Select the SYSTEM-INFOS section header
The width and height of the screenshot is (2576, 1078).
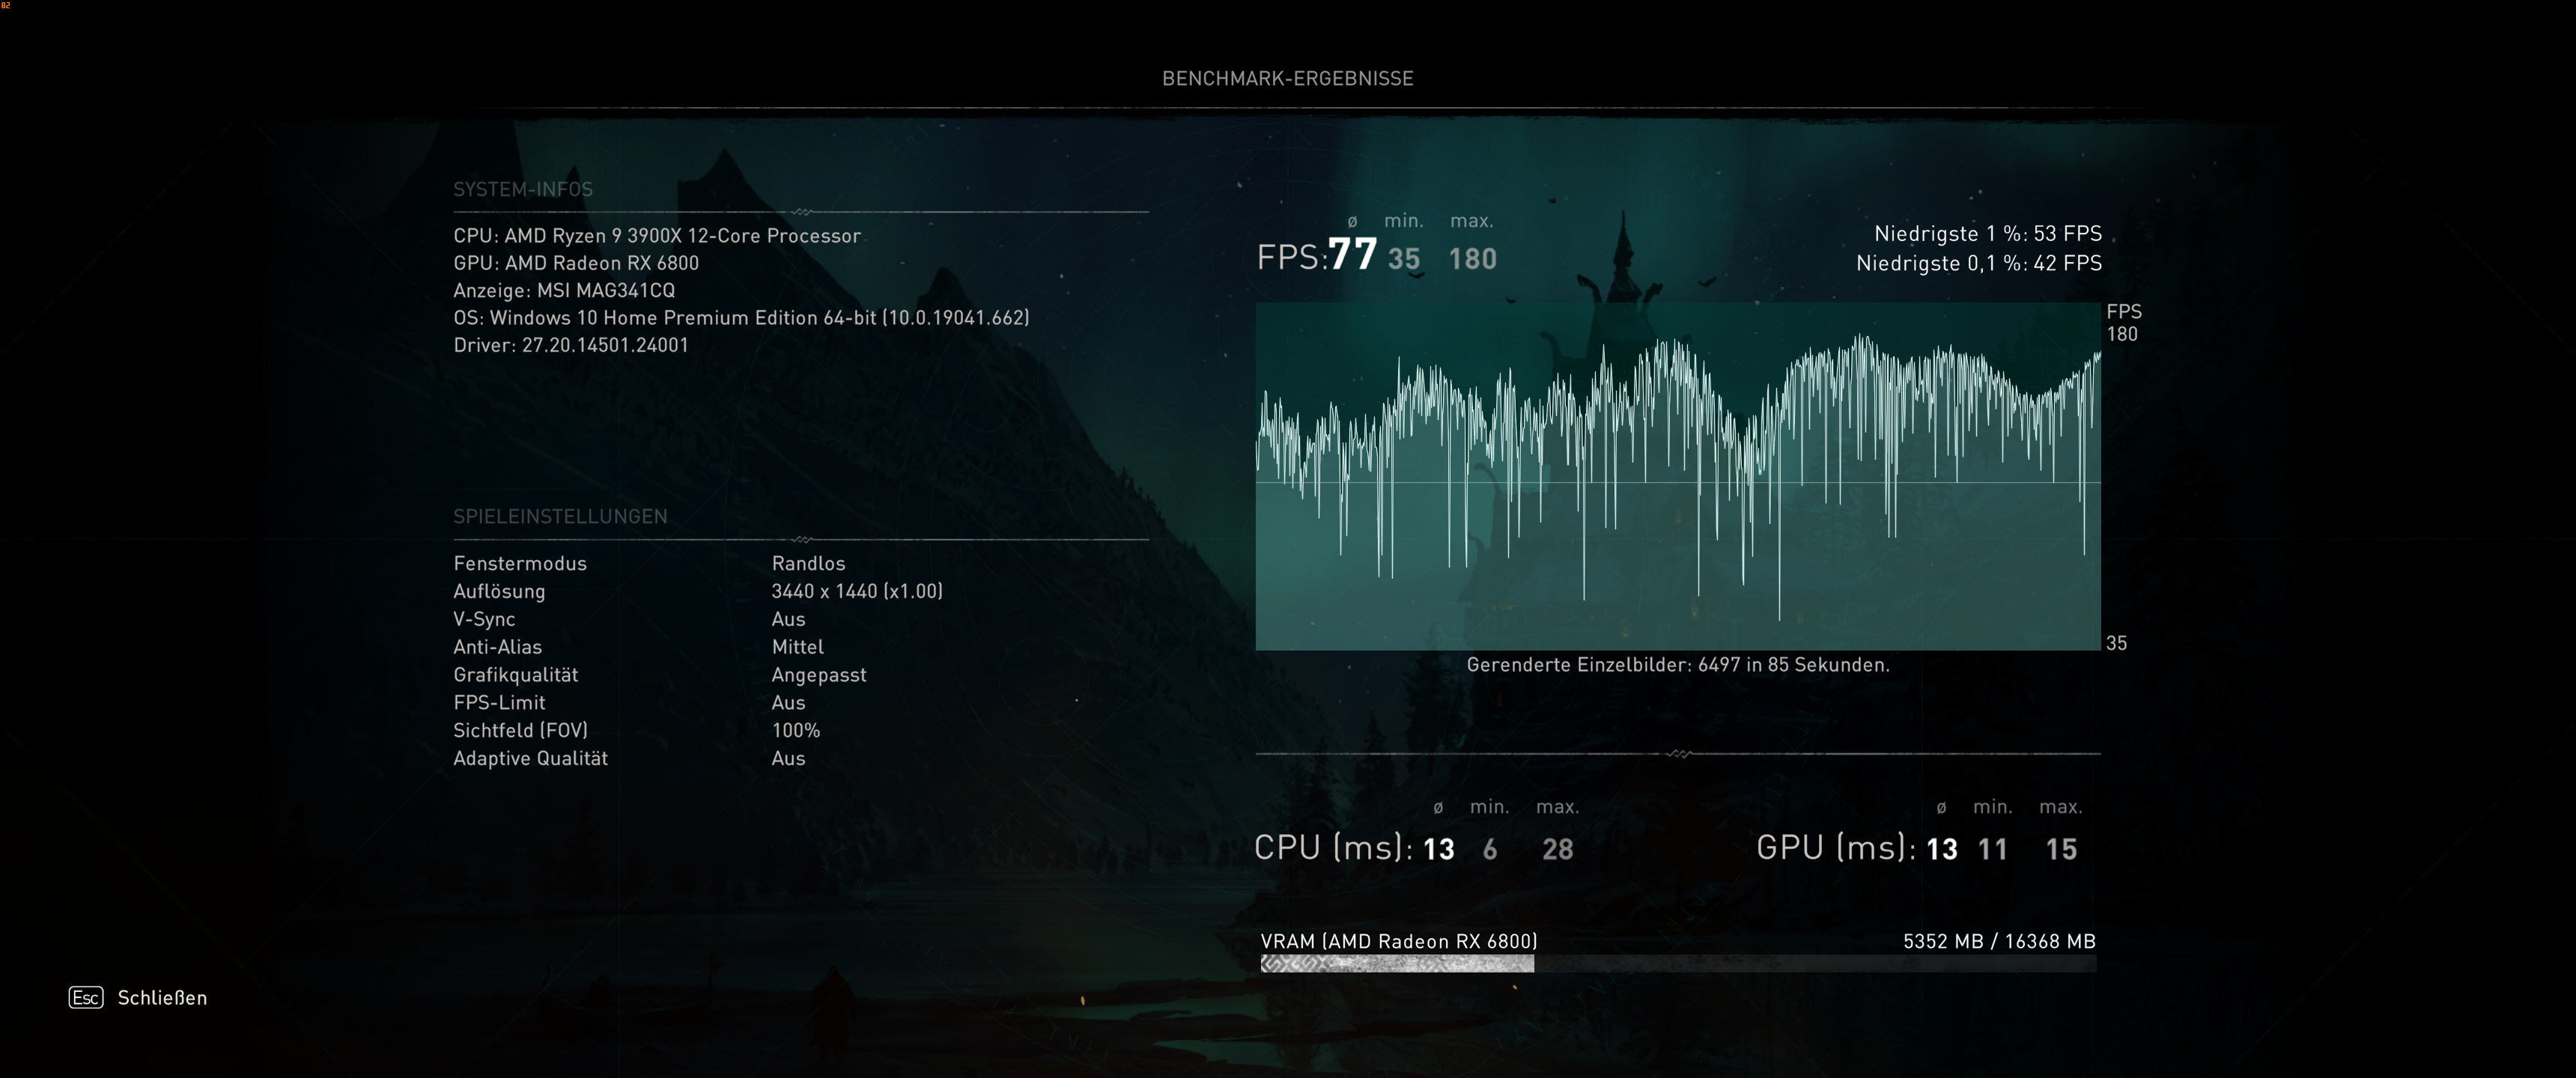[523, 189]
